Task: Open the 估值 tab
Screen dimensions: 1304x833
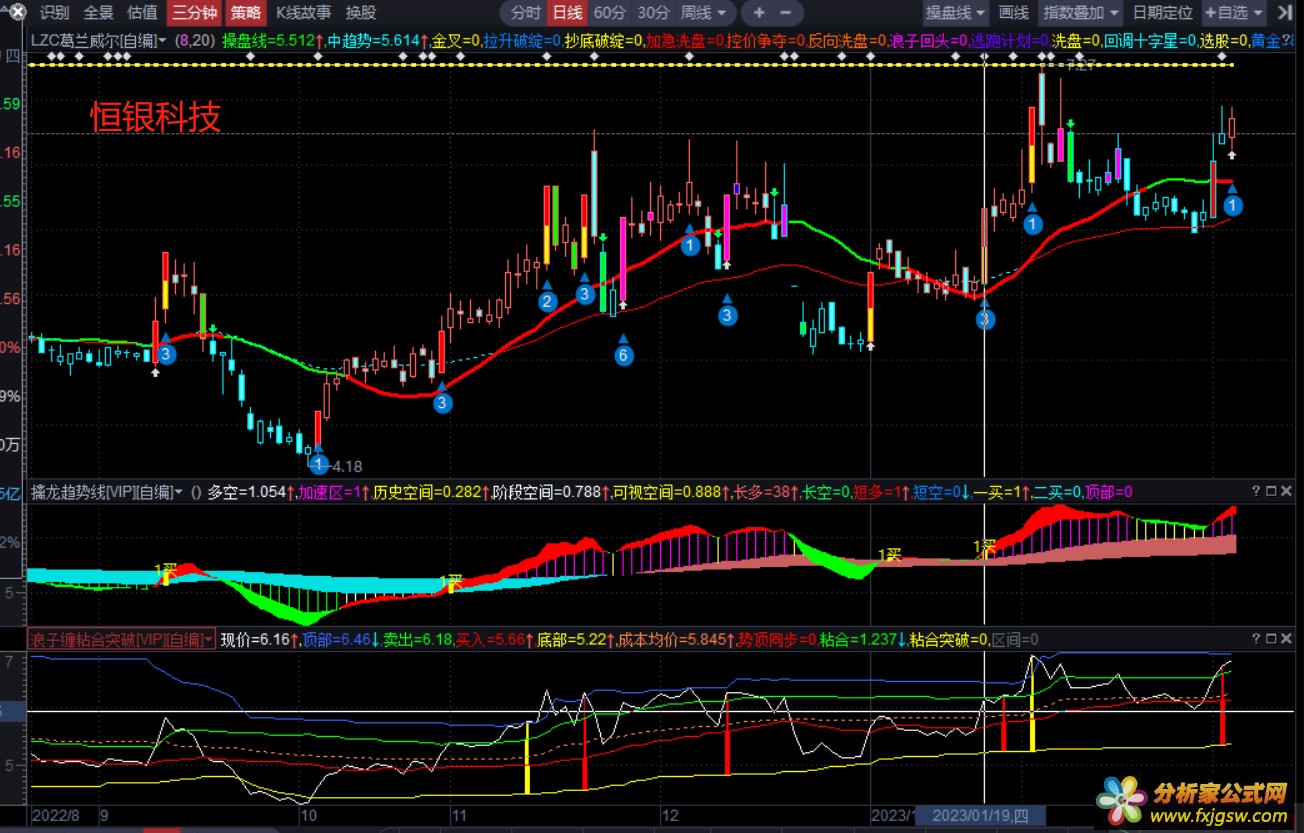Action: (x=143, y=13)
